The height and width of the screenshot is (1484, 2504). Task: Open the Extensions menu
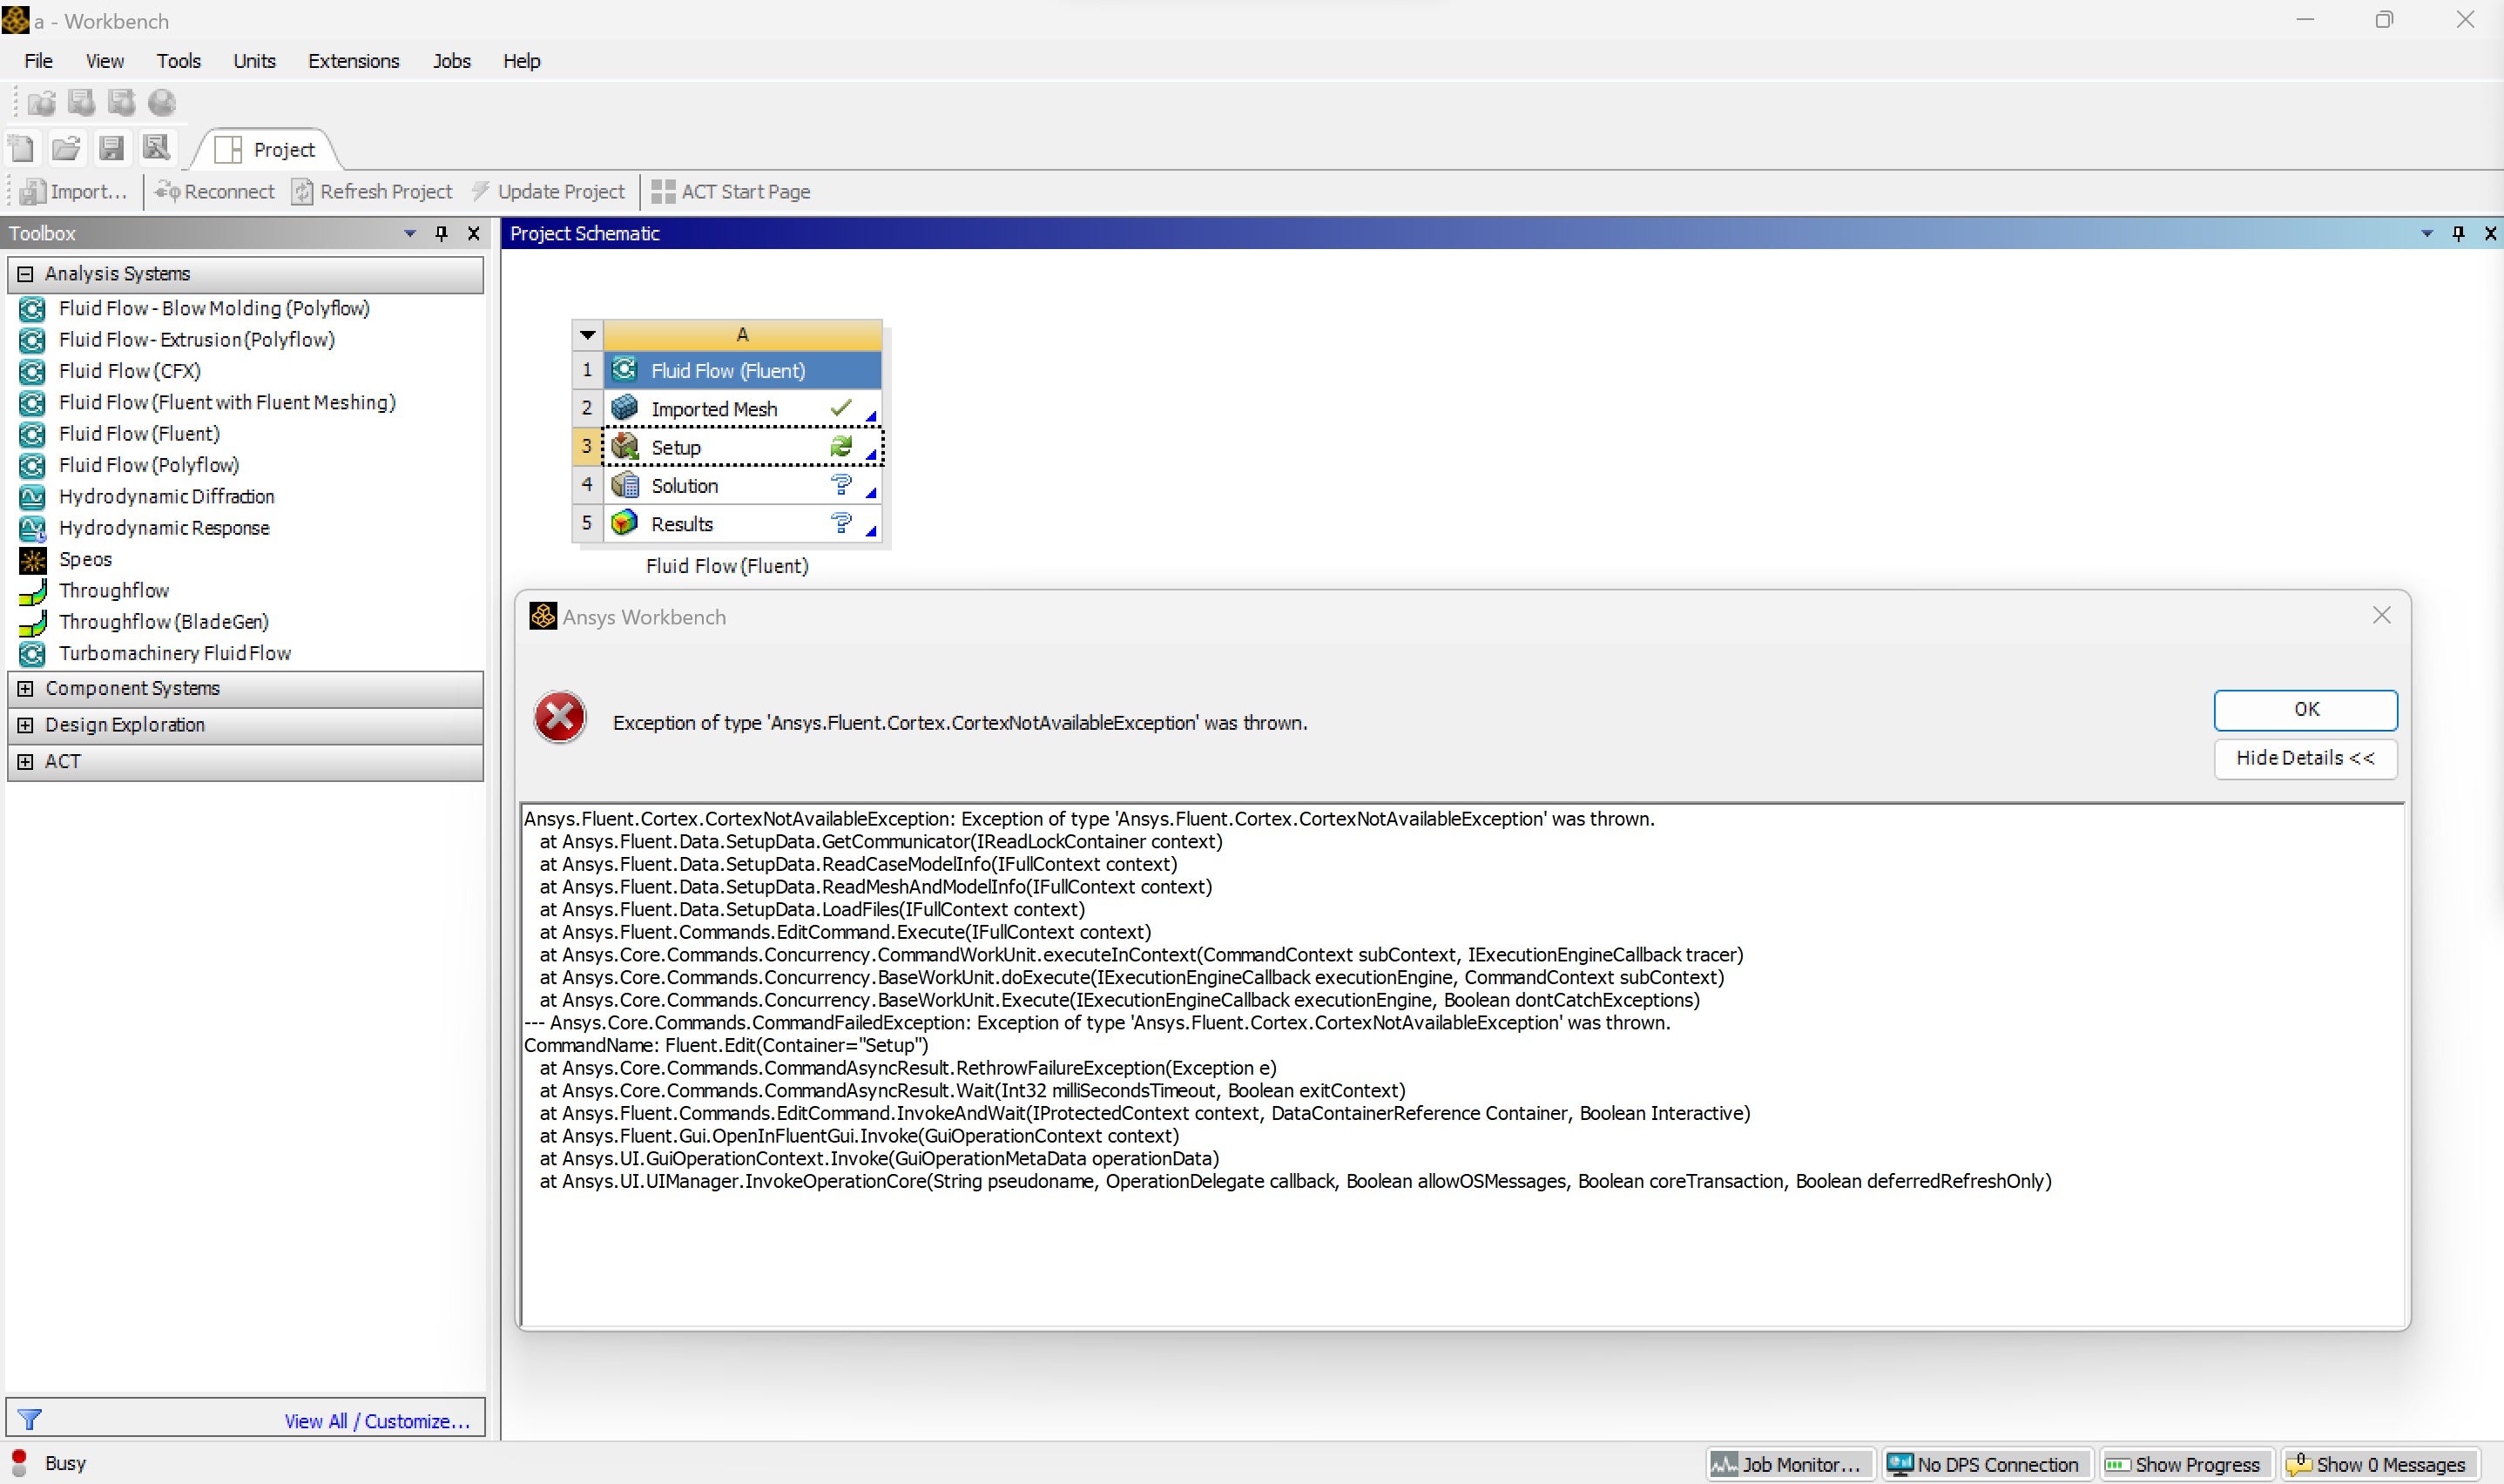coord(354,61)
